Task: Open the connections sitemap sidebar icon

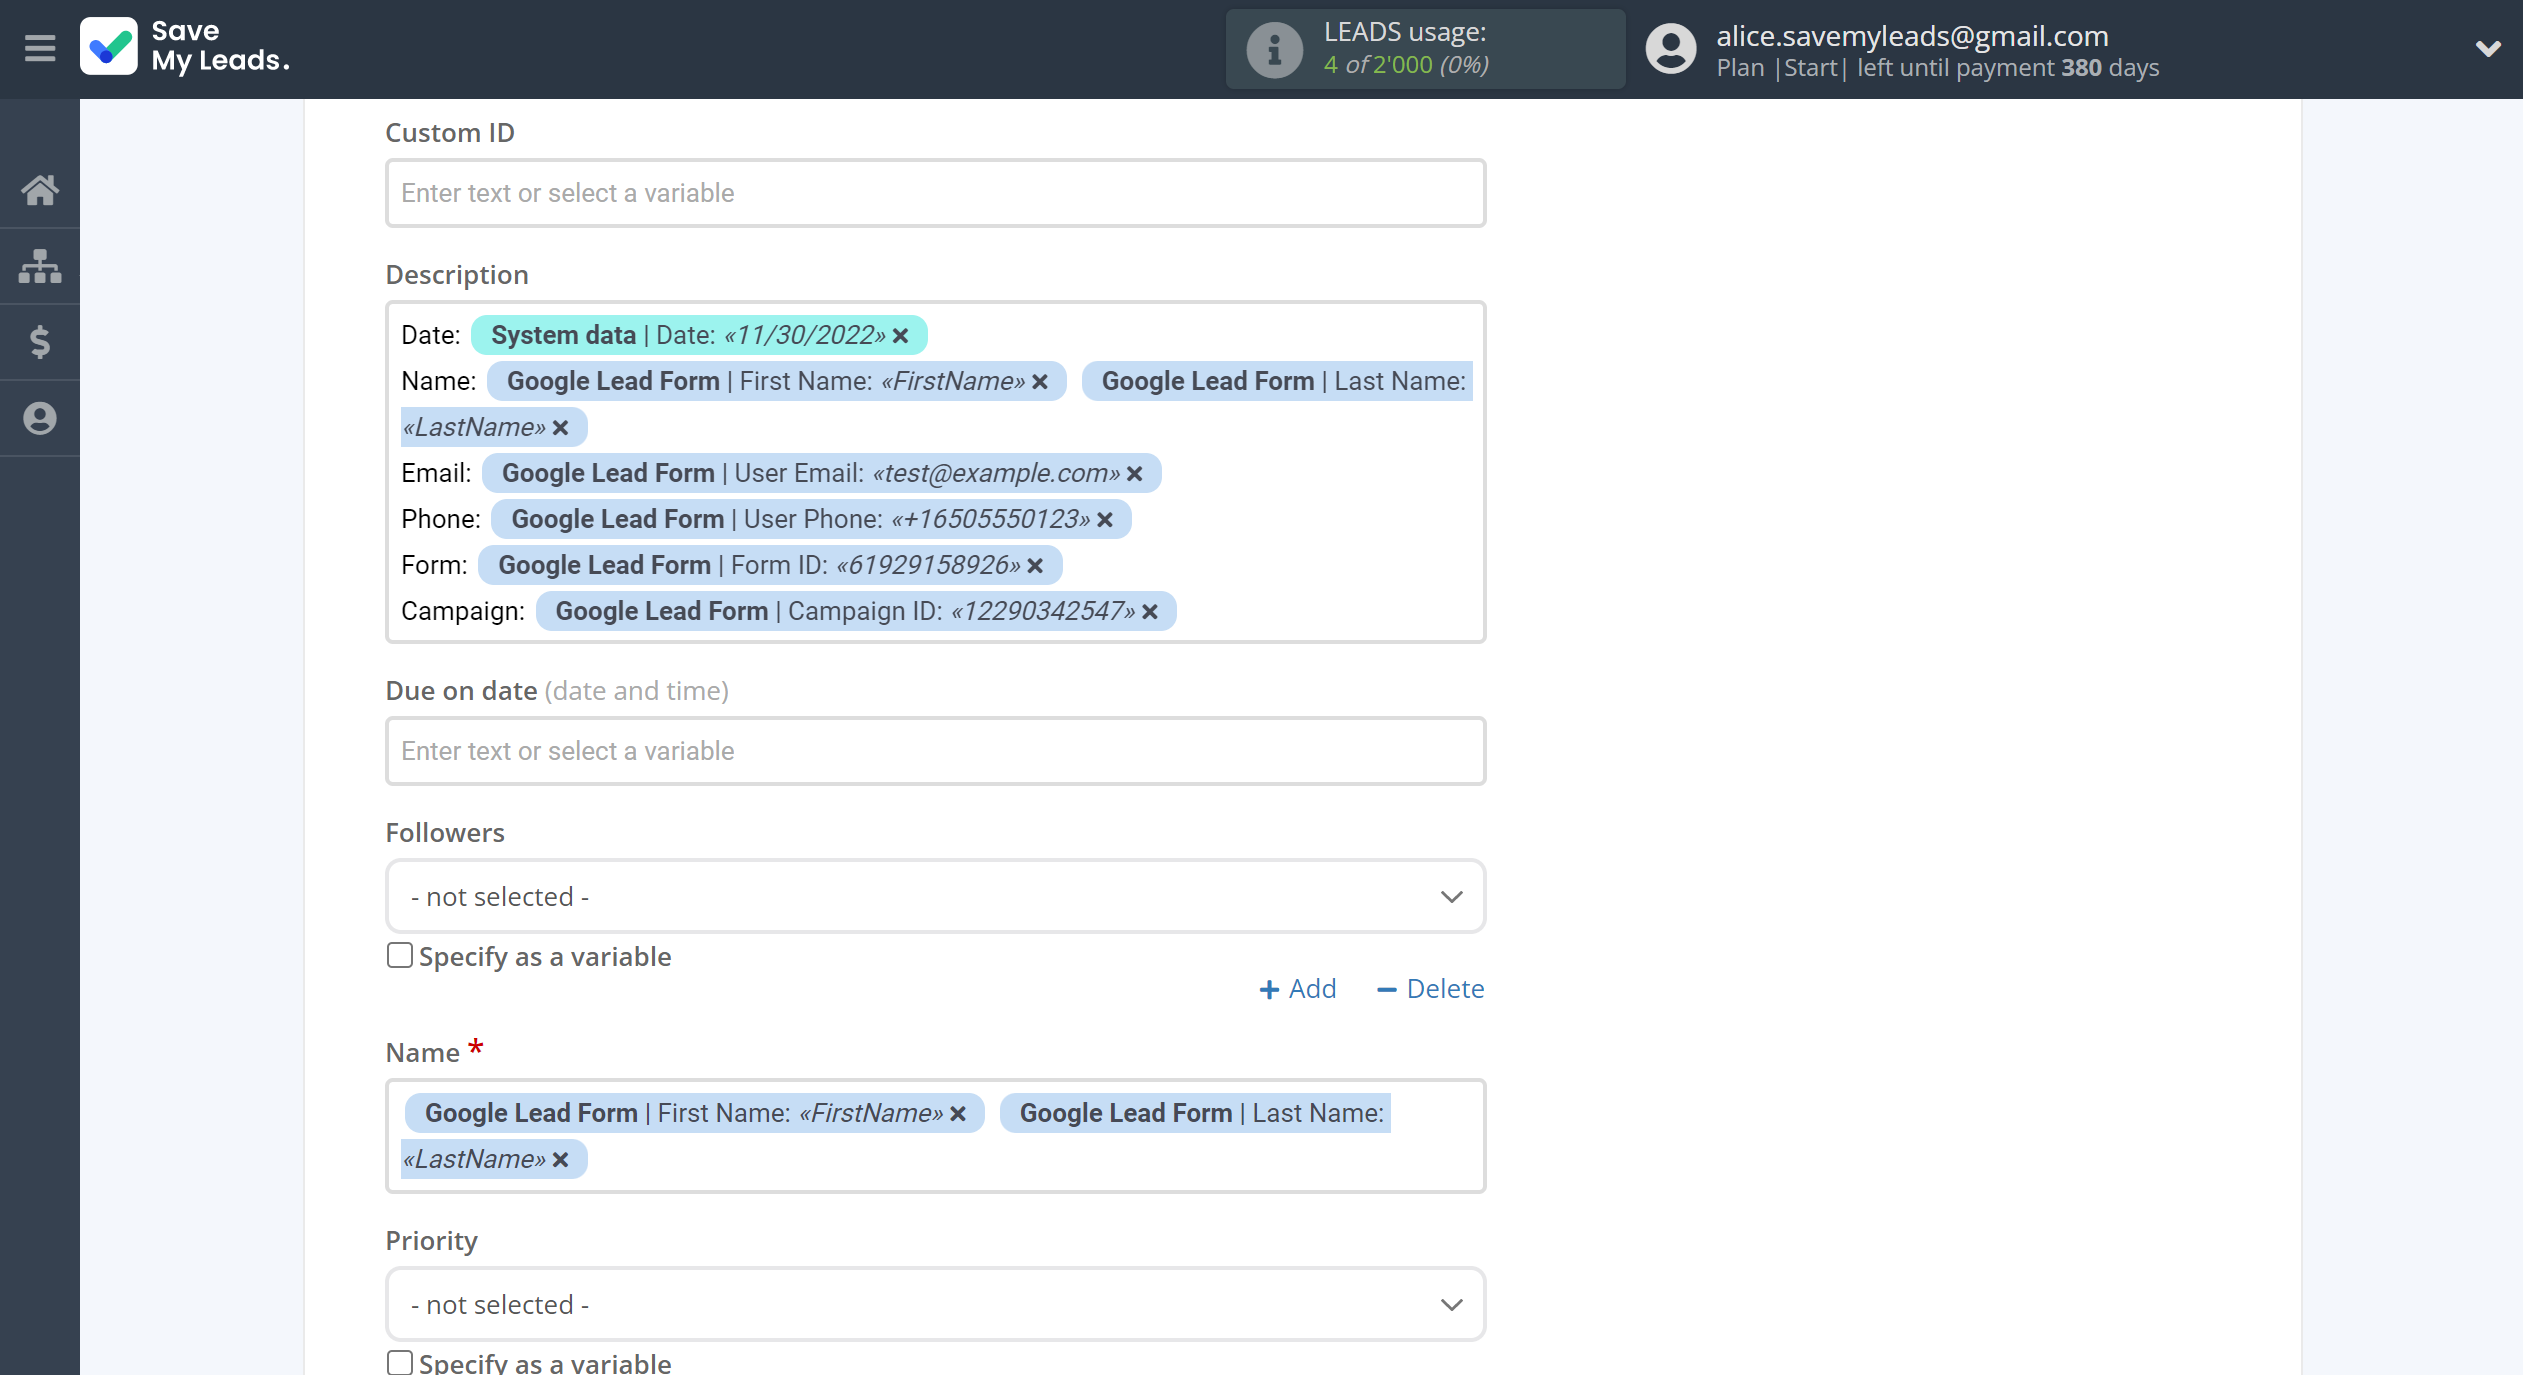Action: coord(40,266)
